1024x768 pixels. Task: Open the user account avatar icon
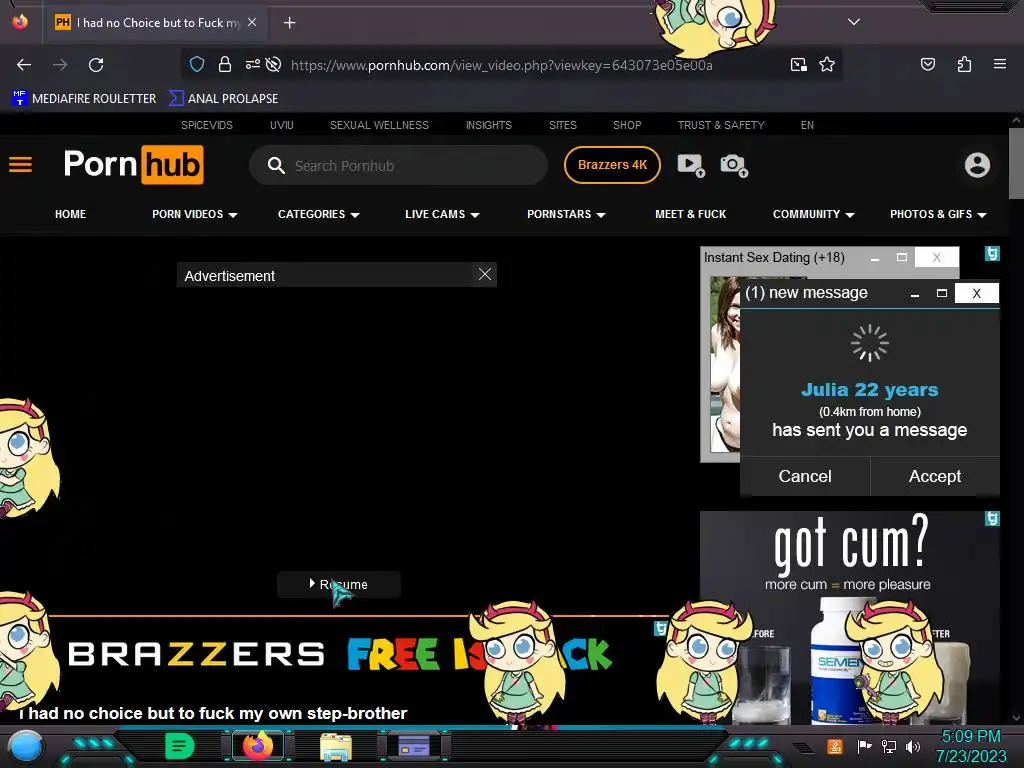tap(977, 165)
